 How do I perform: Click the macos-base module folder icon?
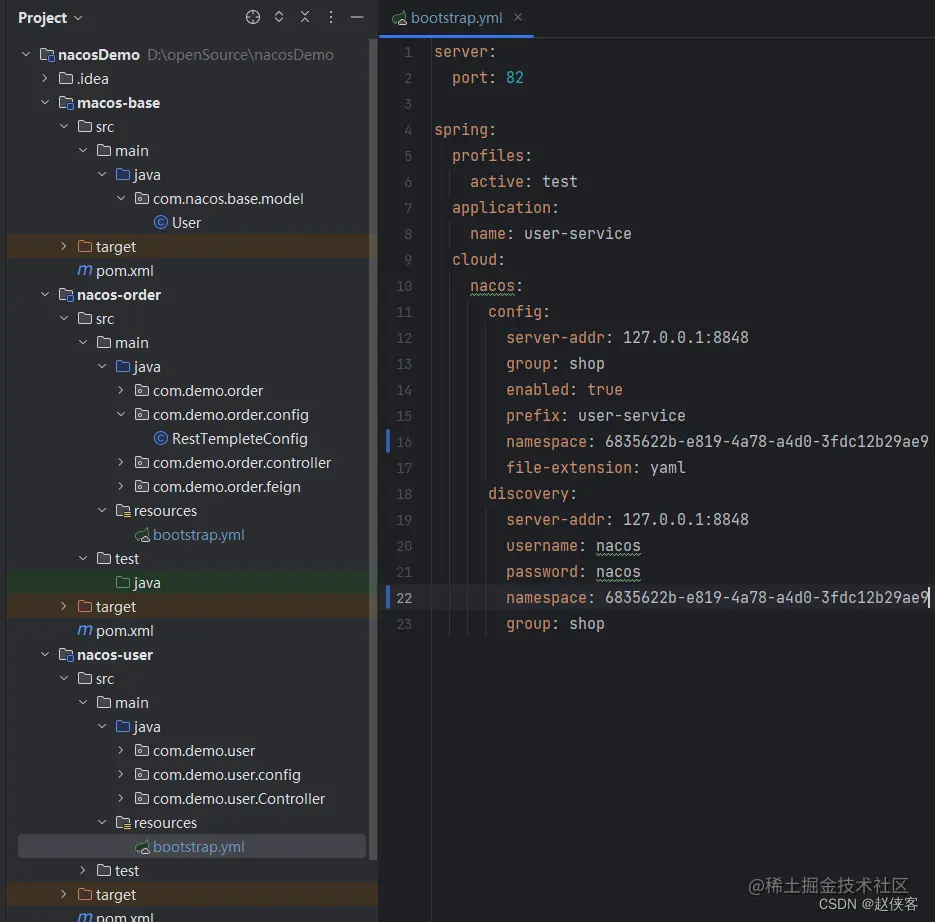click(x=66, y=103)
